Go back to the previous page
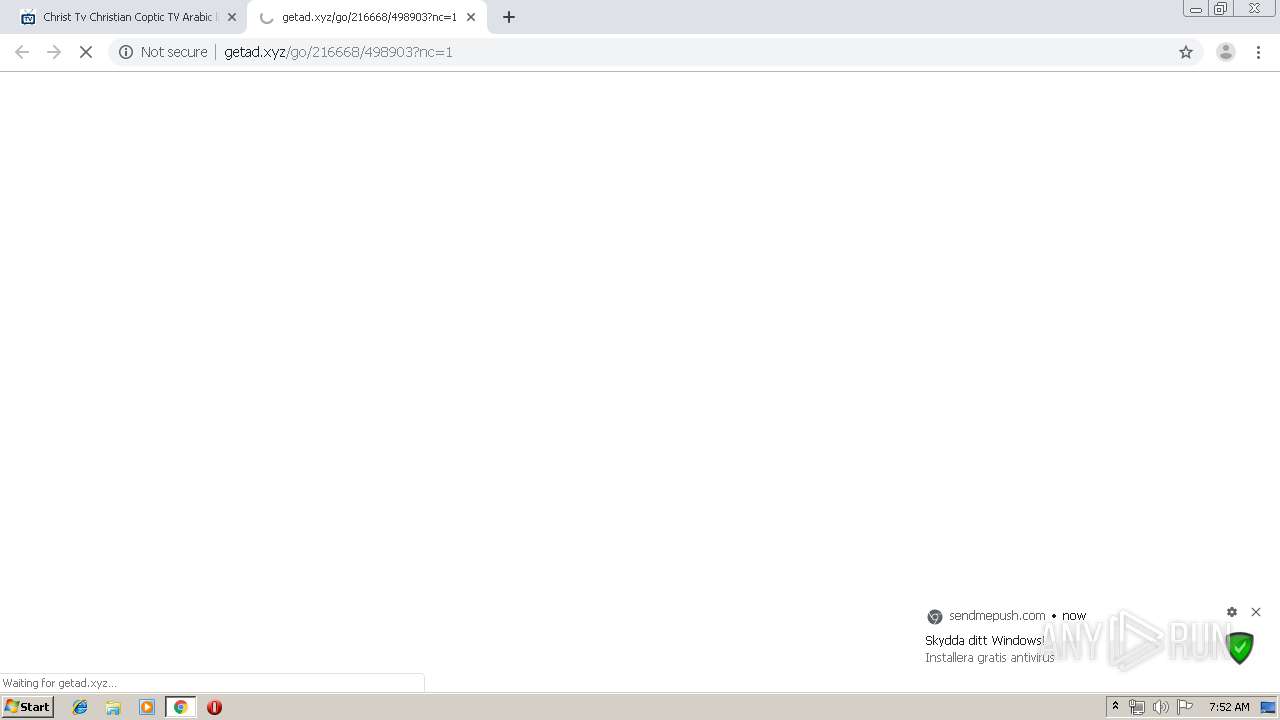Image resolution: width=1280 pixels, height=720 pixels. 22,52
